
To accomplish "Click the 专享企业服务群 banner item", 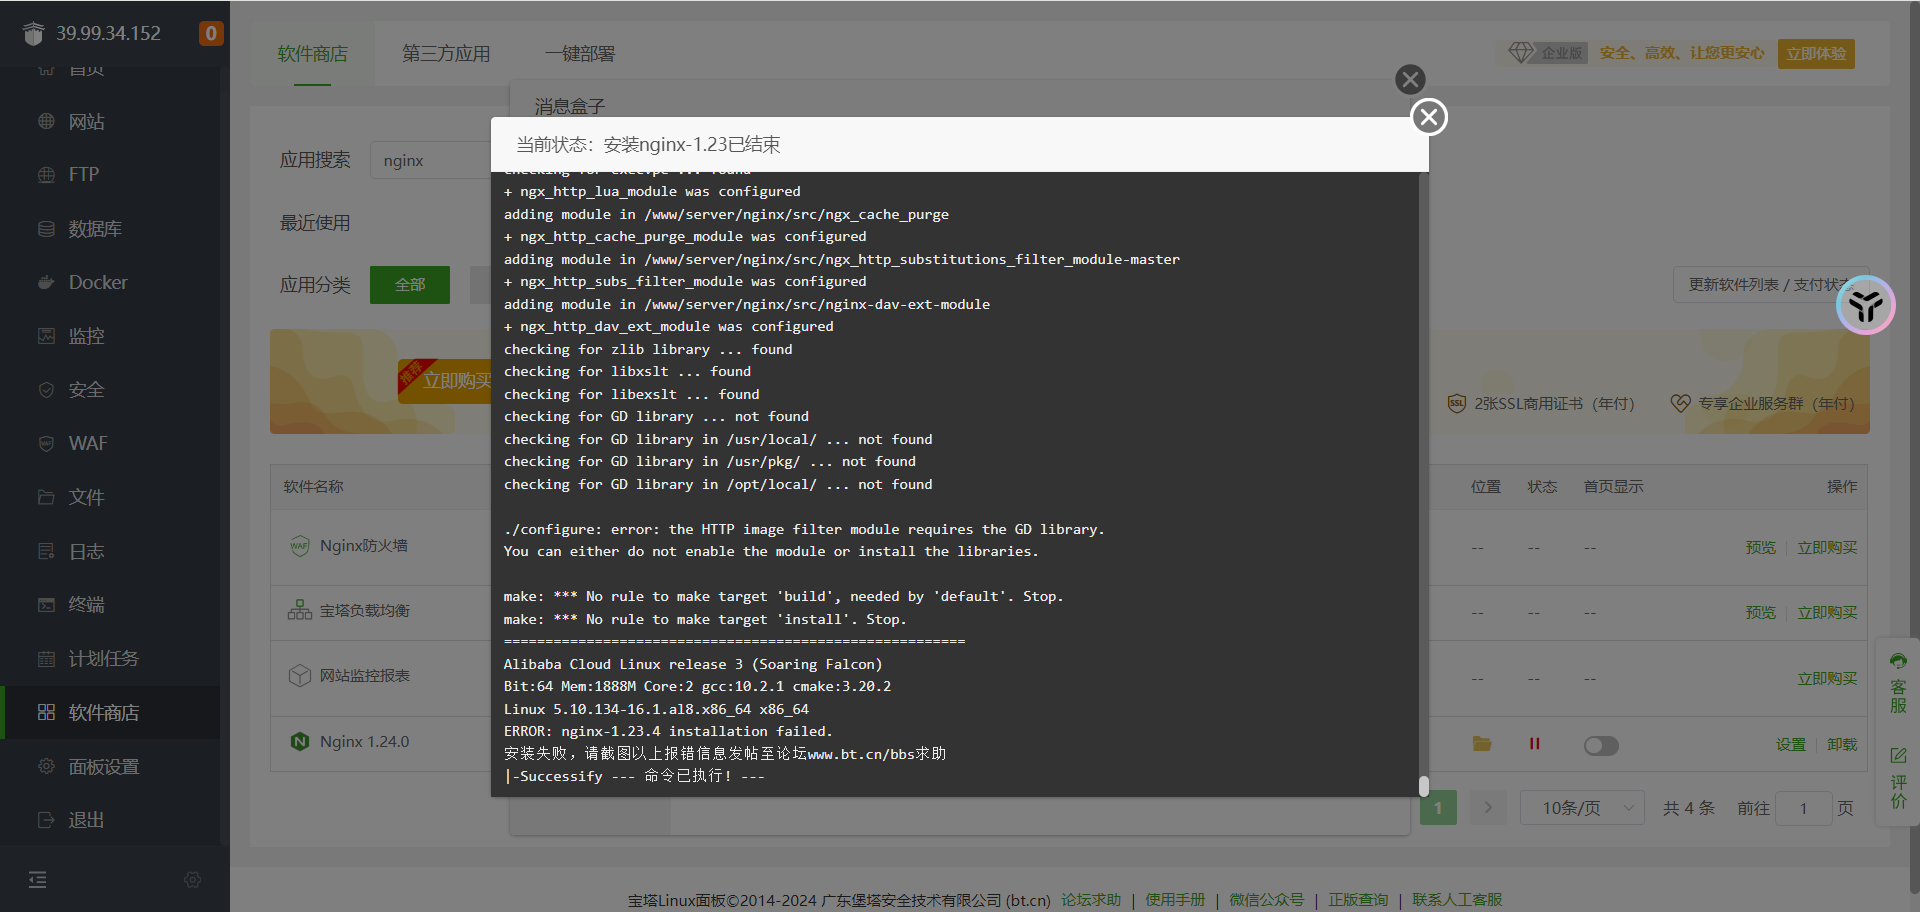I will pos(1763,404).
